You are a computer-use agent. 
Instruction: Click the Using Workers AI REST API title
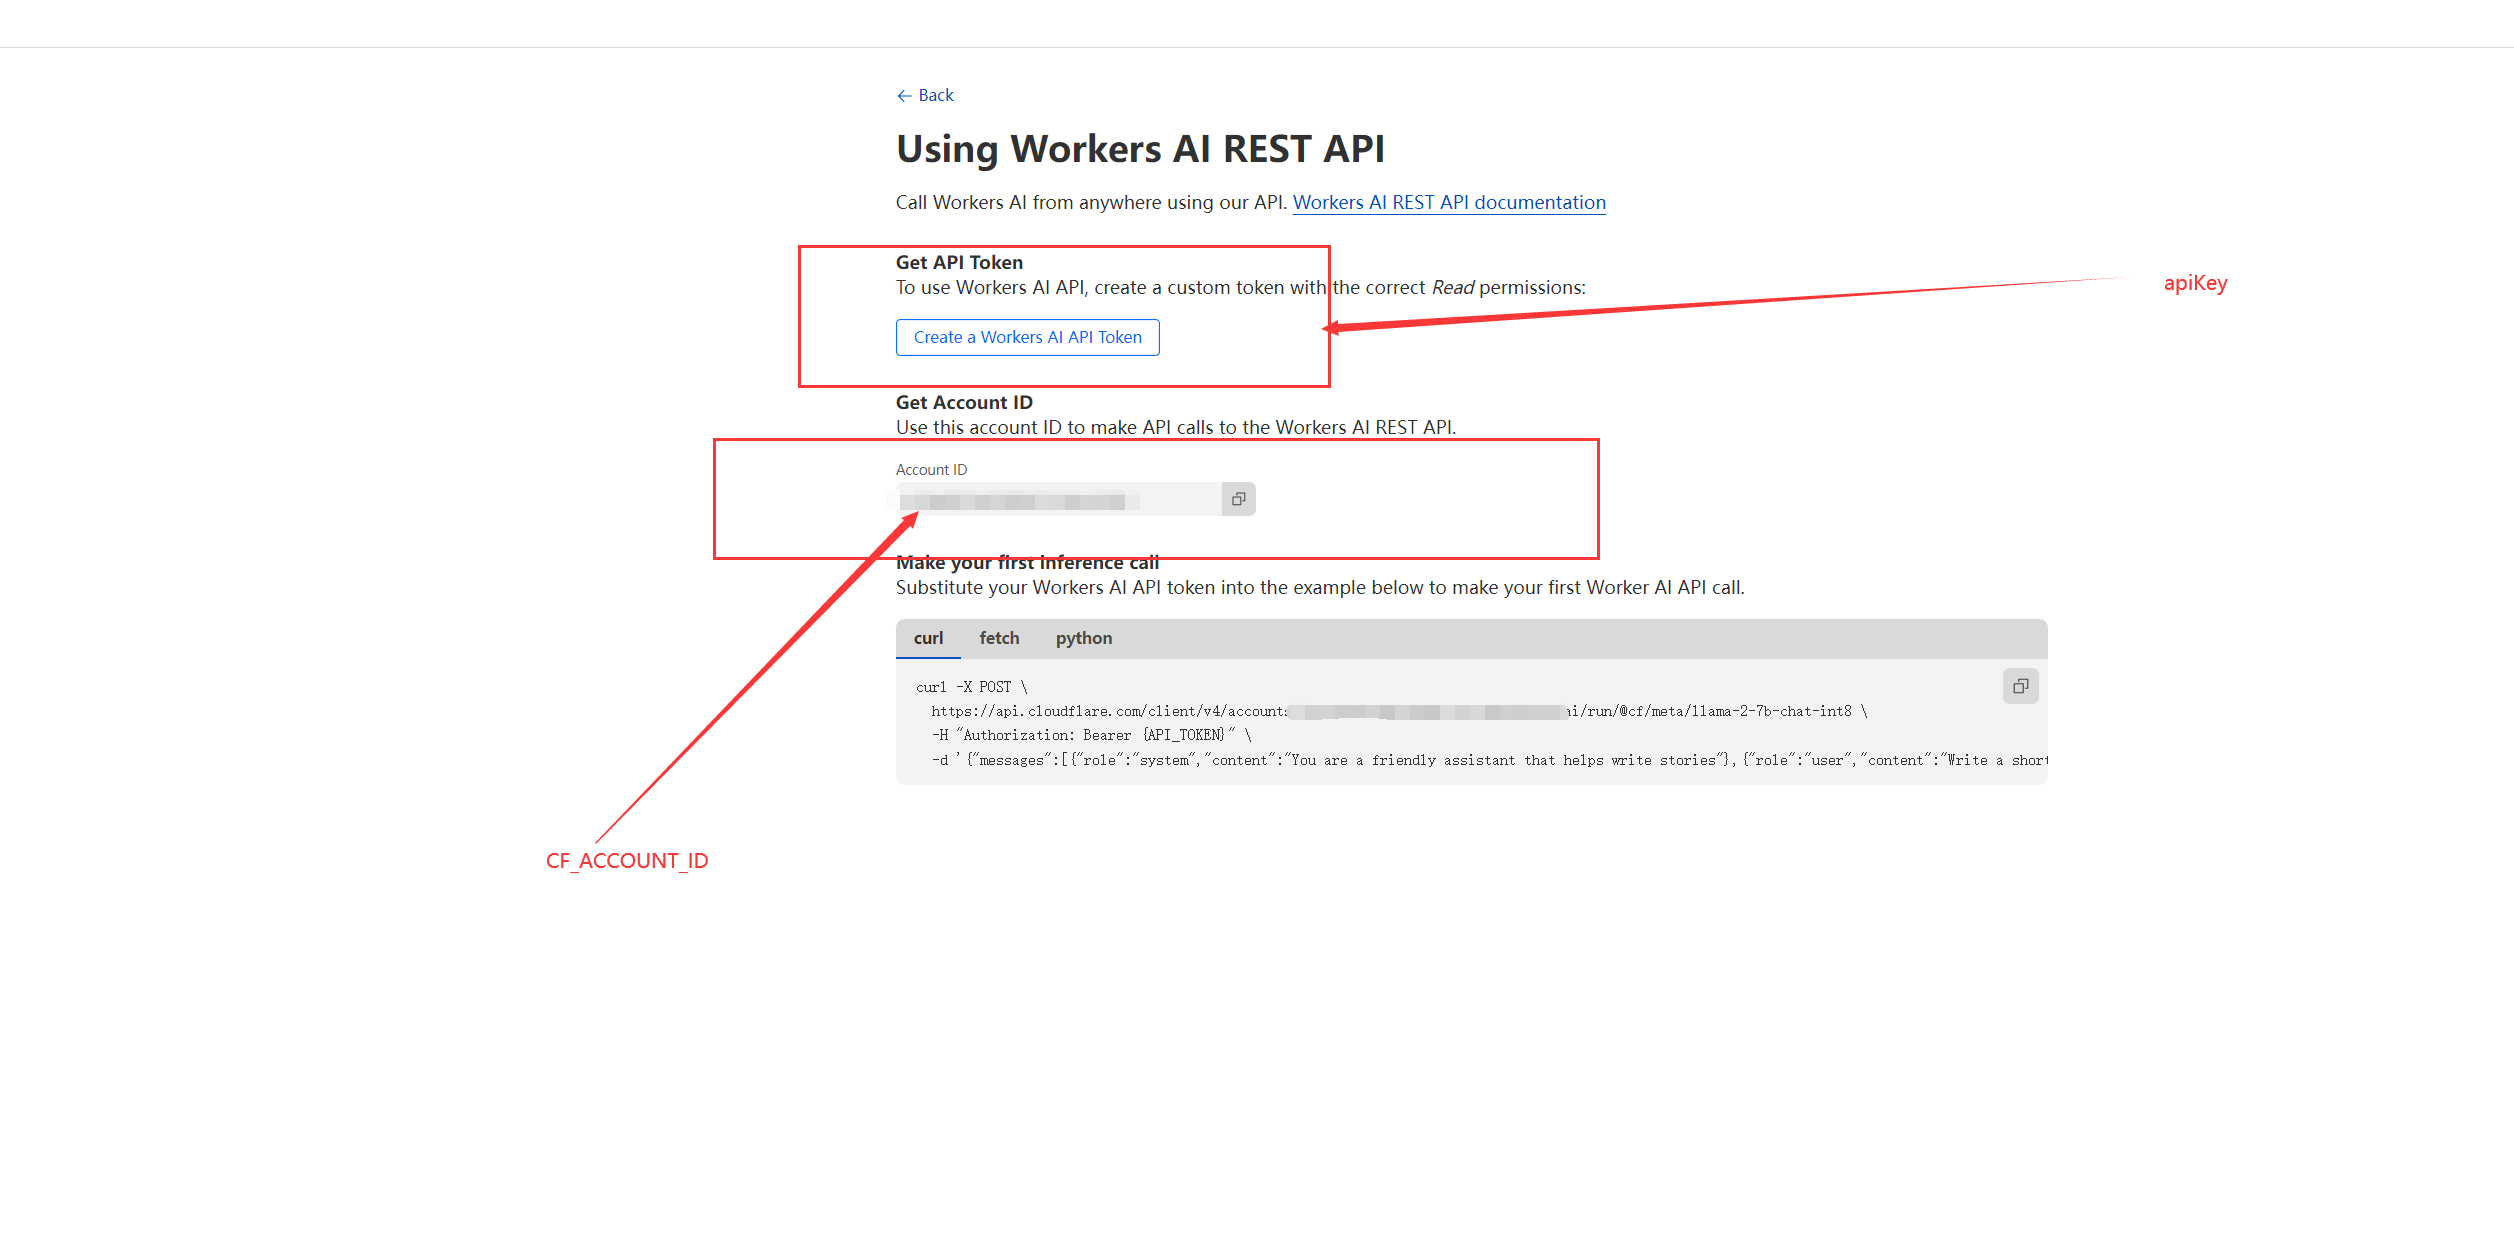1140,149
